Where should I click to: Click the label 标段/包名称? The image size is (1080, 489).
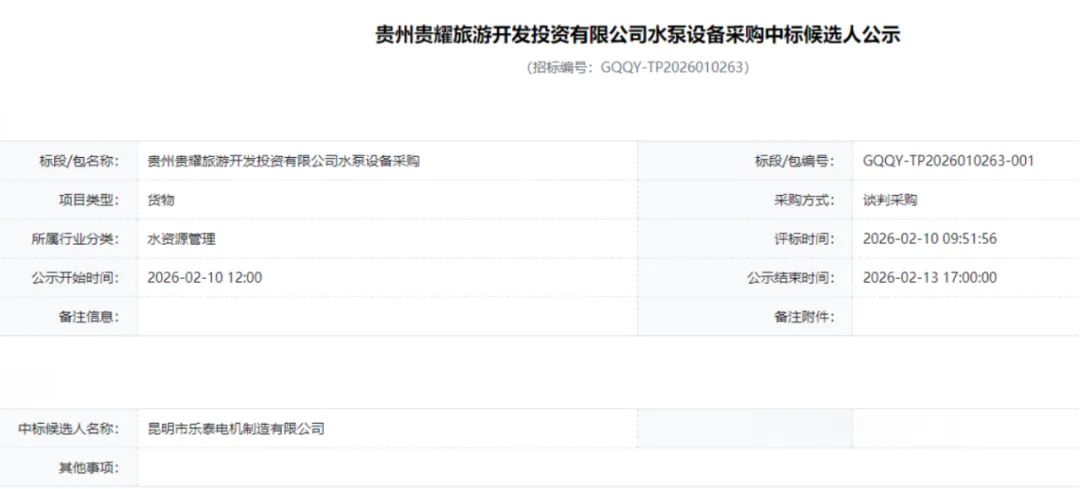pyautogui.click(x=79, y=161)
